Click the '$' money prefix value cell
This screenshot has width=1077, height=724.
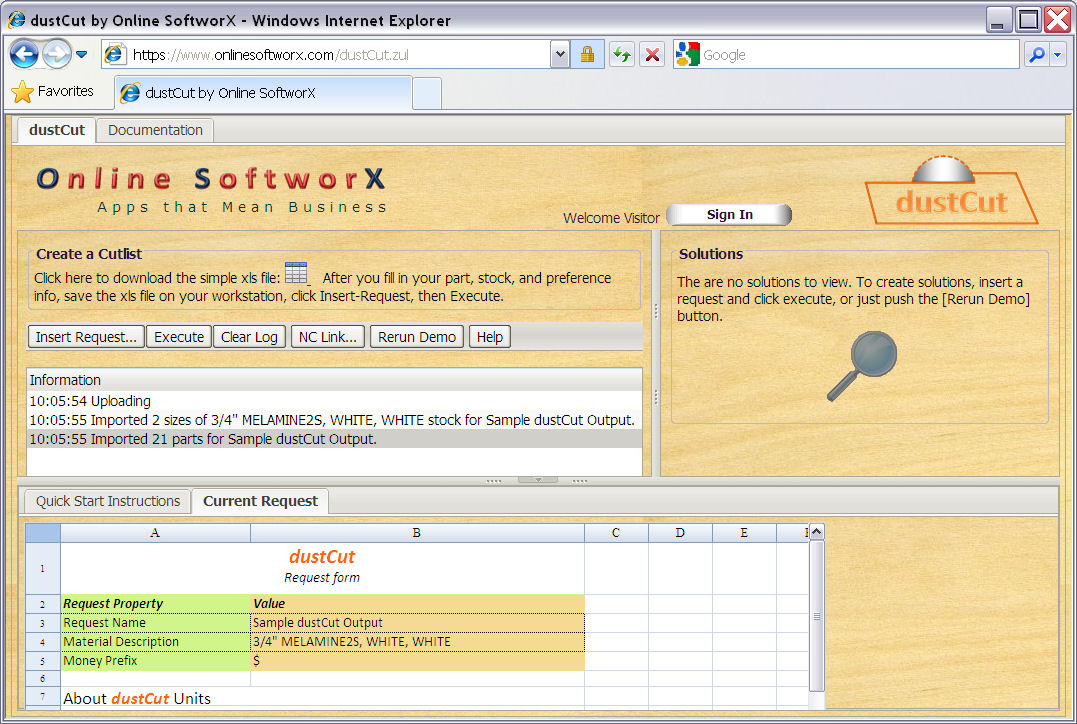pos(417,661)
